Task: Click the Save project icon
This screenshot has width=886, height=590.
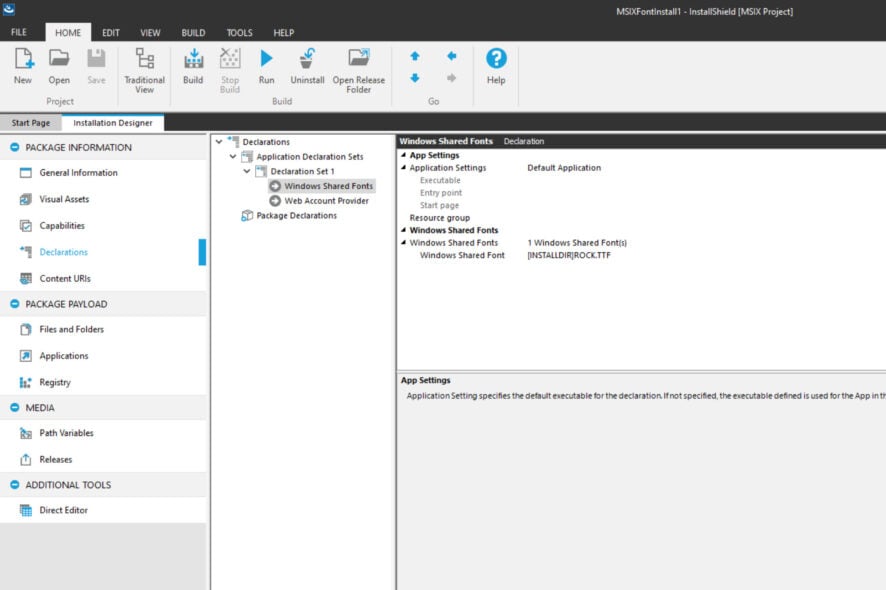Action: click(x=96, y=66)
